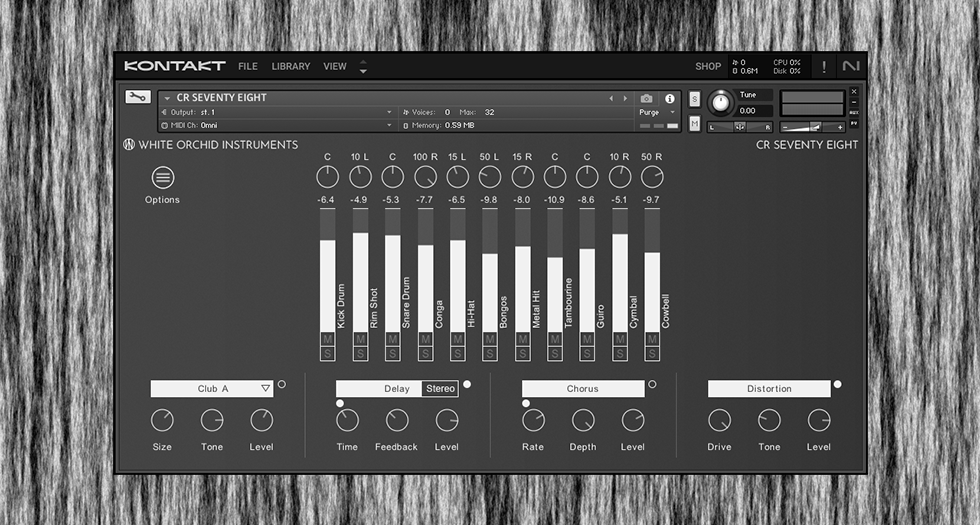Viewport: 980px width, 525px height.
Task: Adjust the Tambourine volume fader
Action: click(x=555, y=270)
